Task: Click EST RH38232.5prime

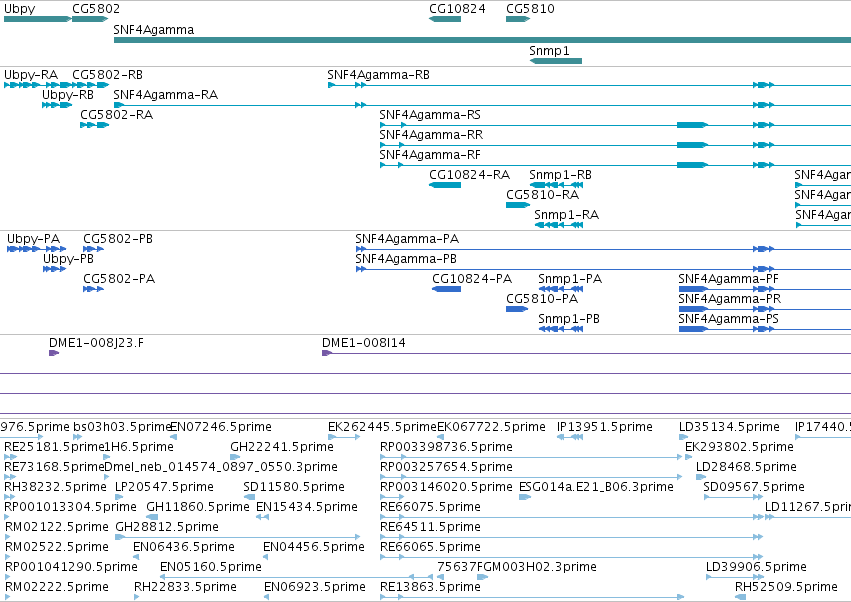Action: coord(55,487)
